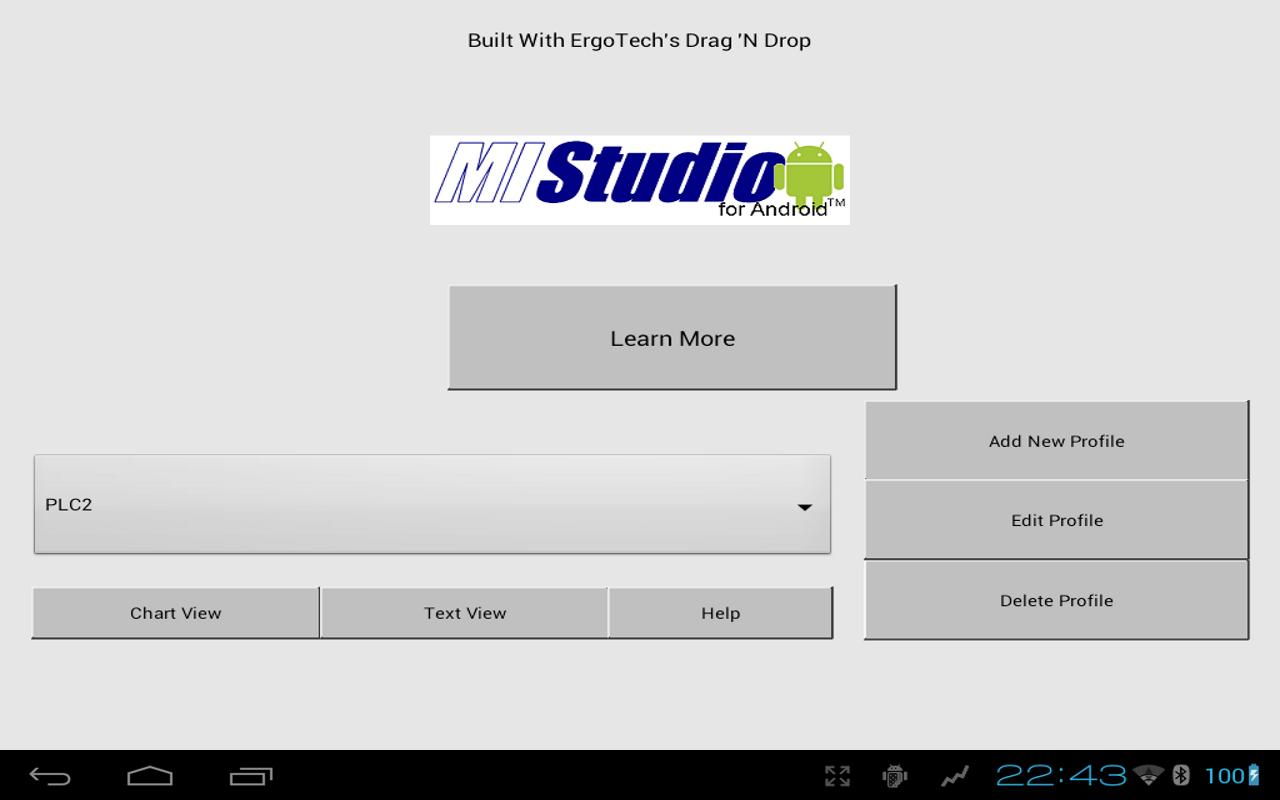
Task: Tap the fullscreen expand icon in status bar
Action: point(837,776)
